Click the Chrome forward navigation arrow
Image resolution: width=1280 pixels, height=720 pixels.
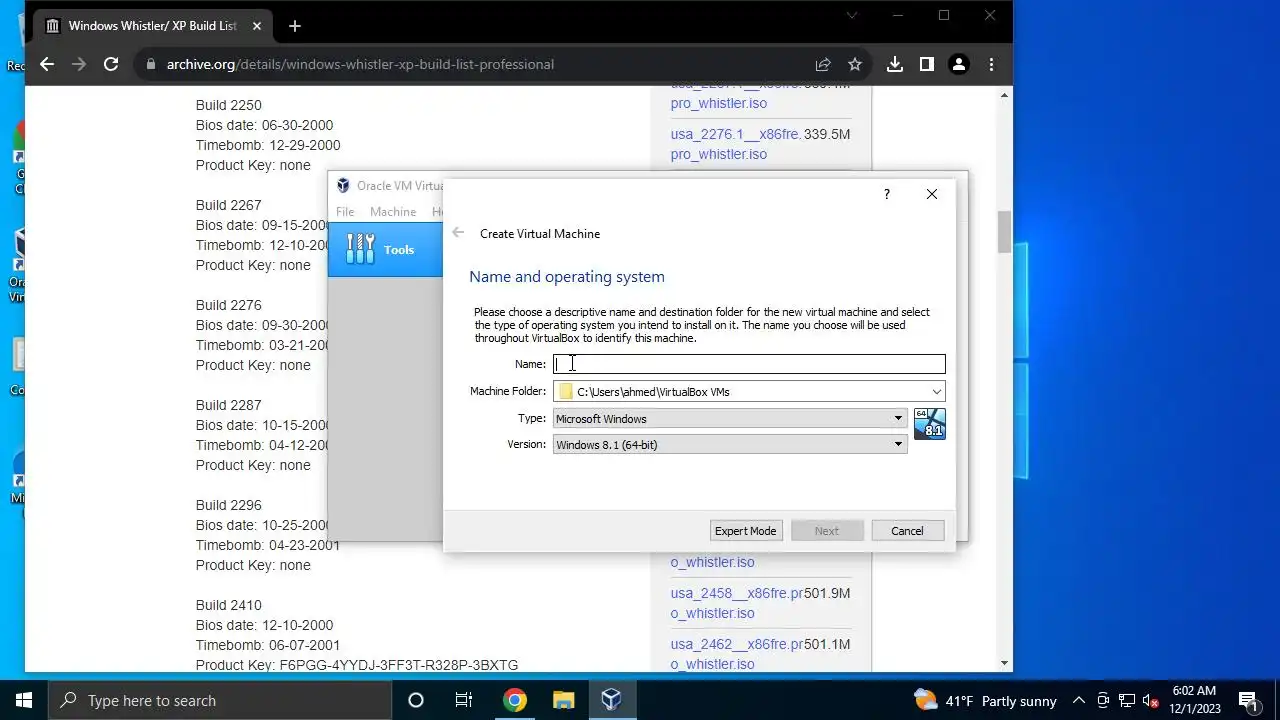coord(79,64)
